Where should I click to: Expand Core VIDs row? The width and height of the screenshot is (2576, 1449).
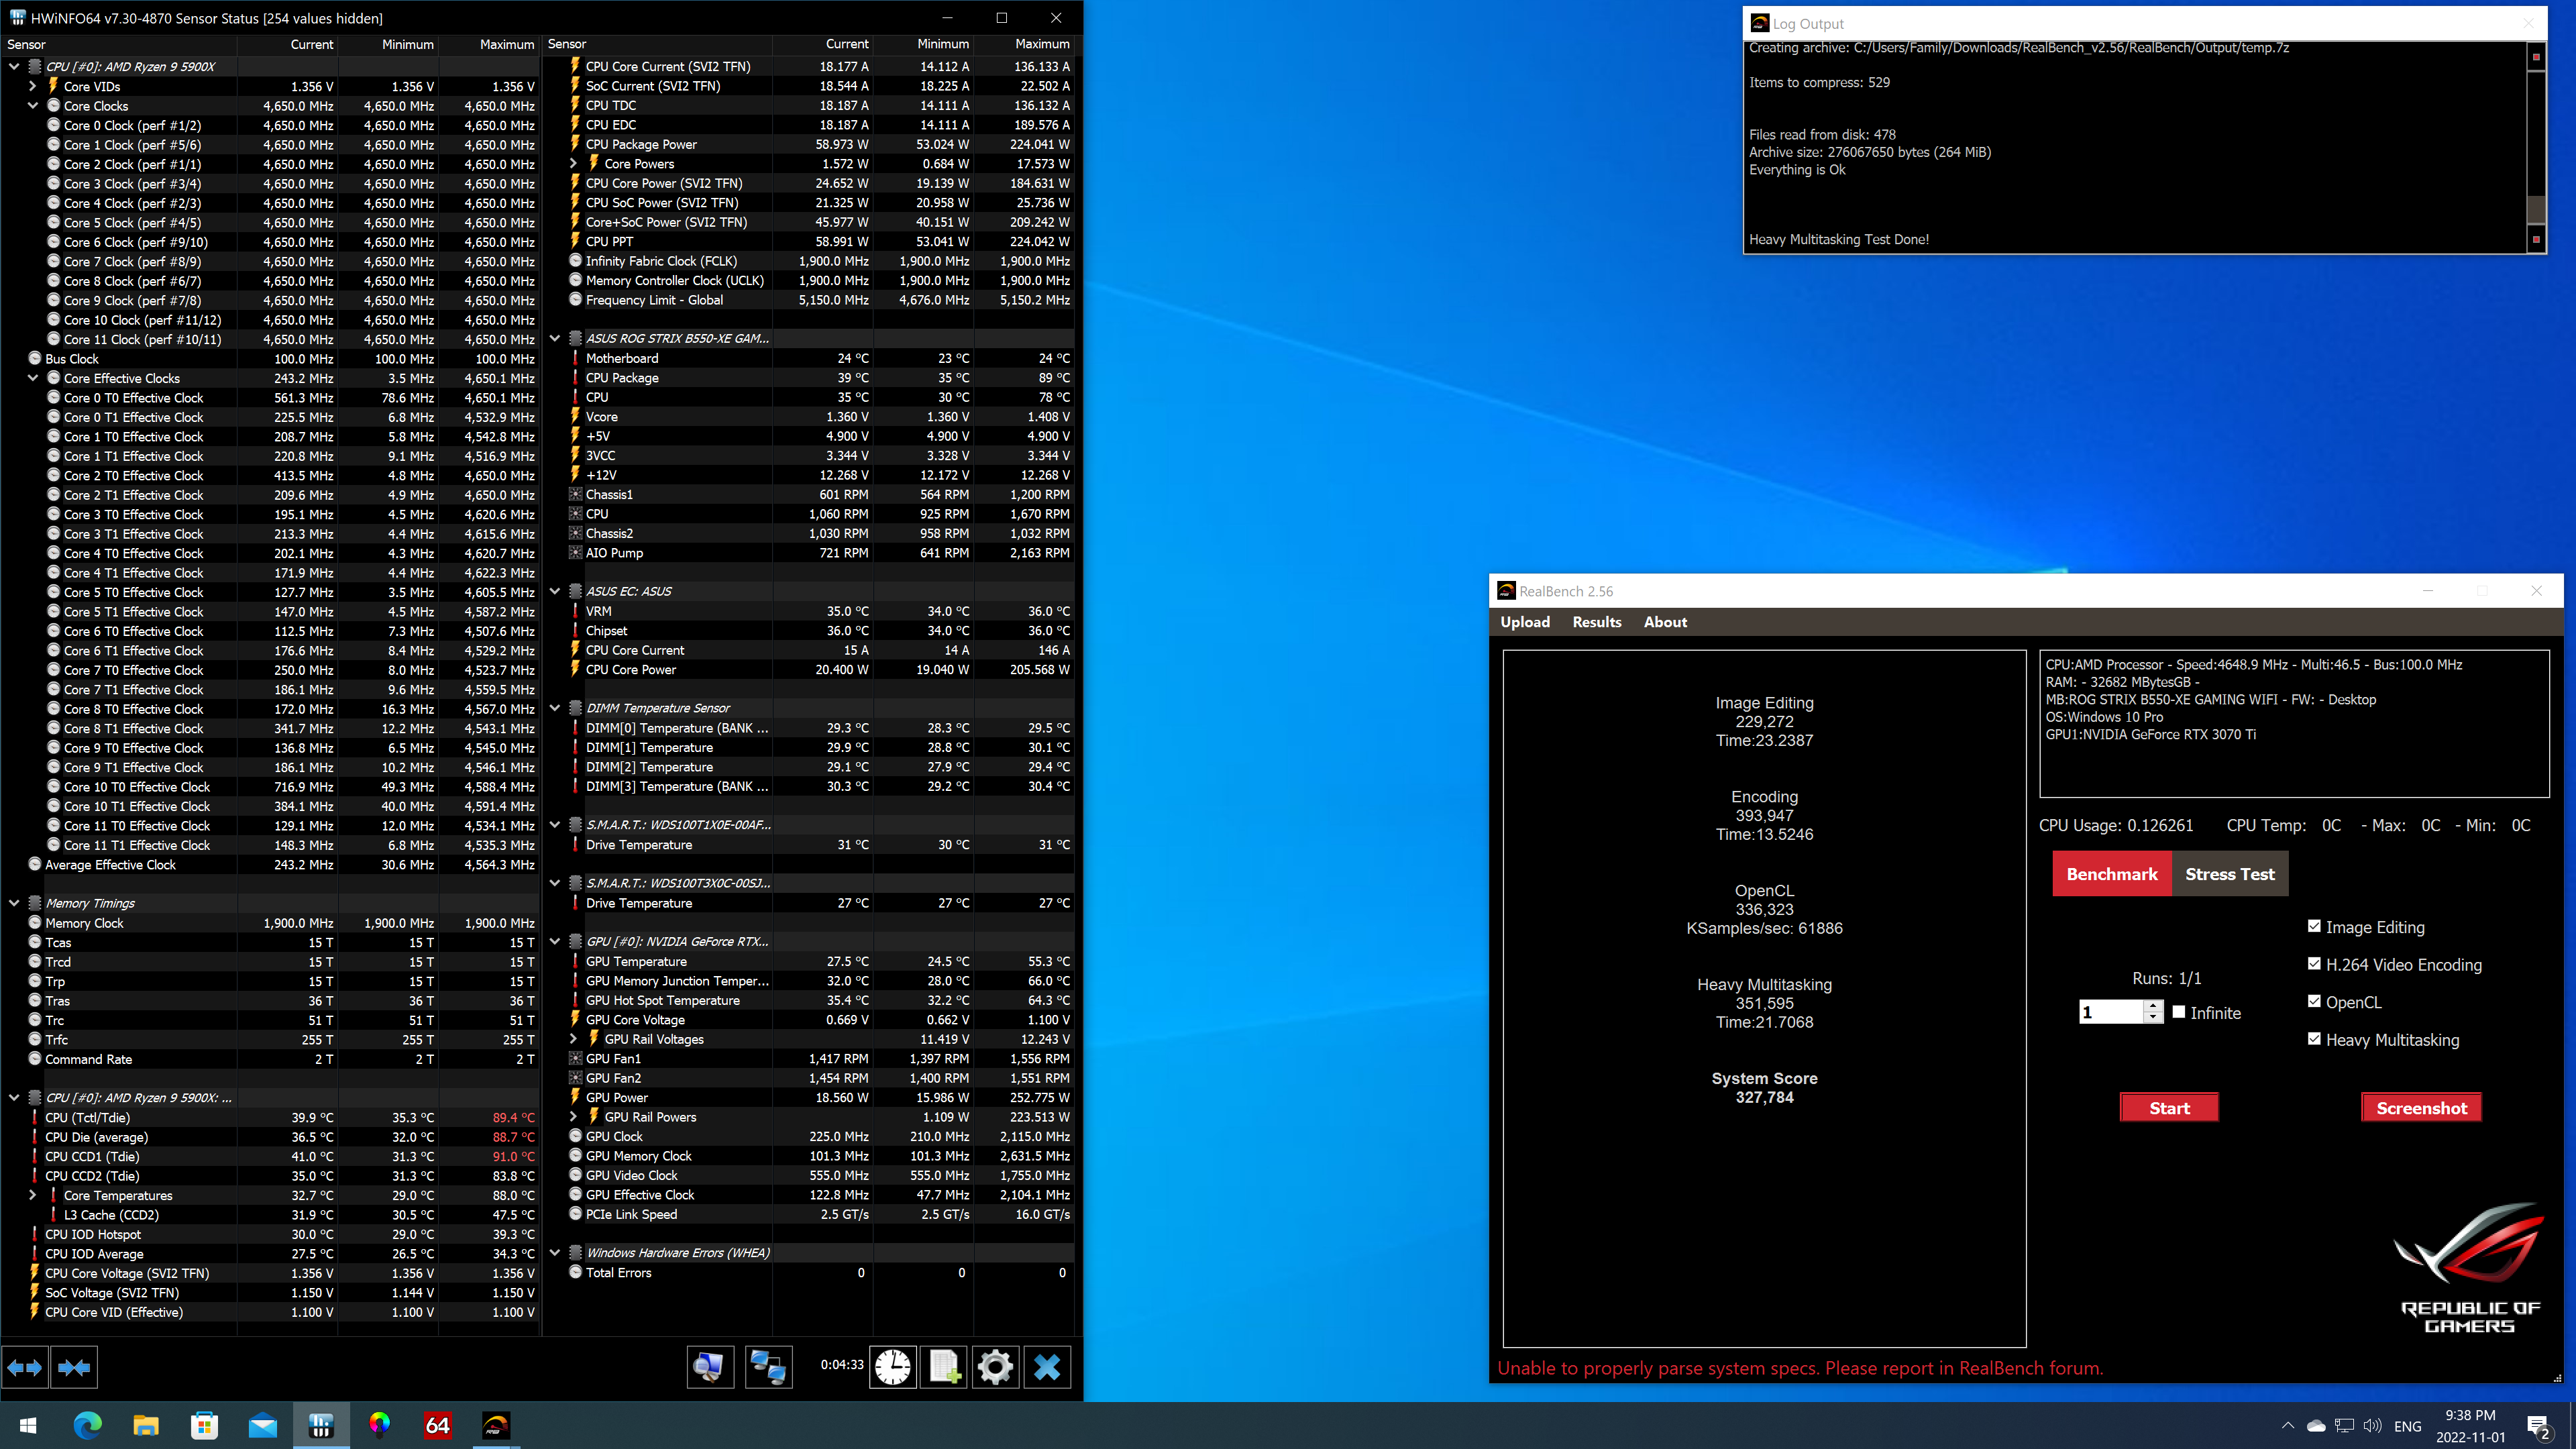coord(33,86)
